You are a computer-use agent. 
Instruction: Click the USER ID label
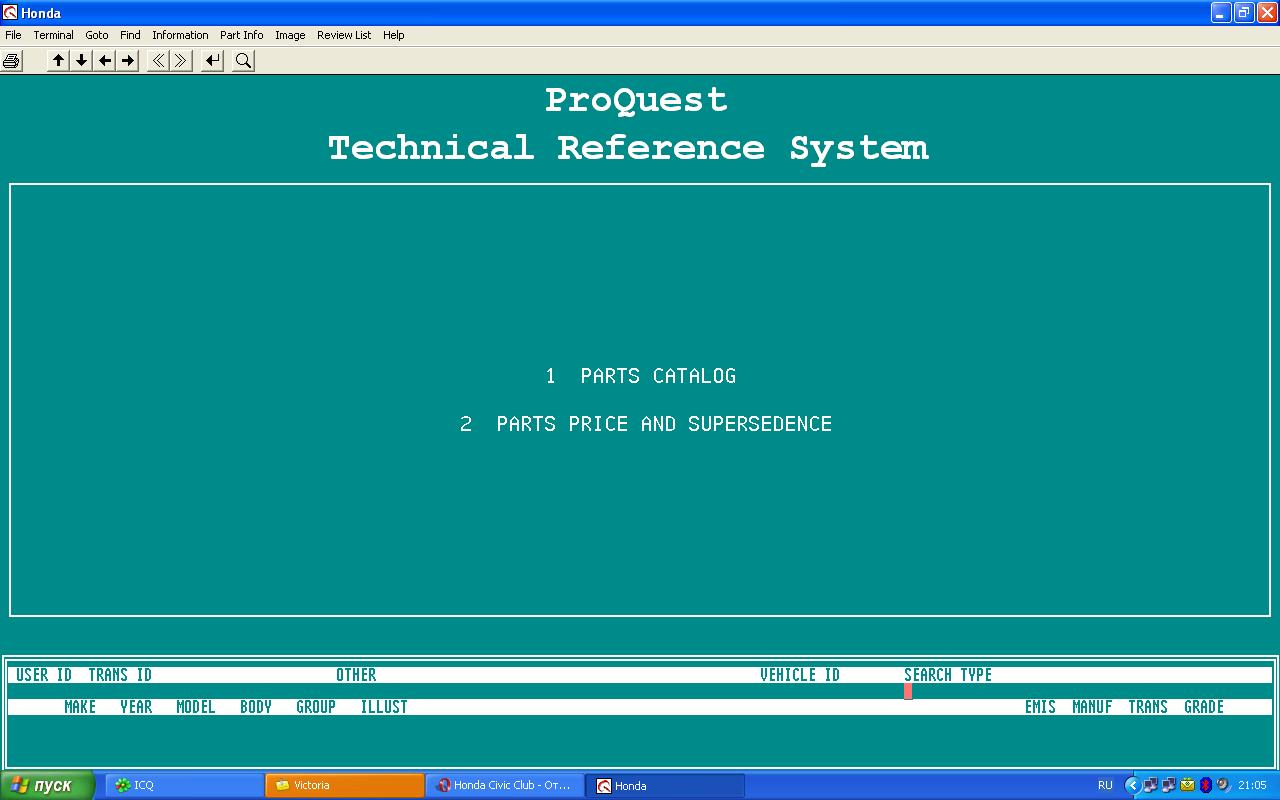[x=44, y=675]
